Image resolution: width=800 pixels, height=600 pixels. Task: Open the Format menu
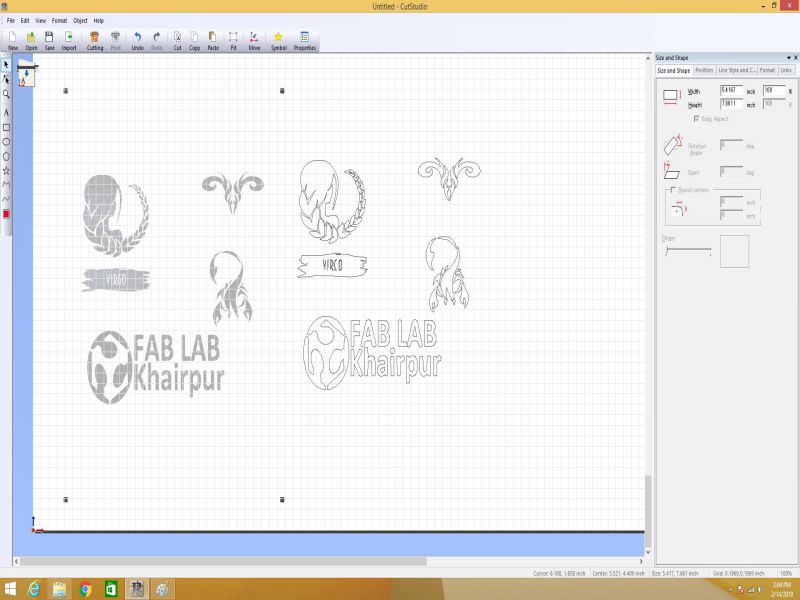(x=59, y=21)
